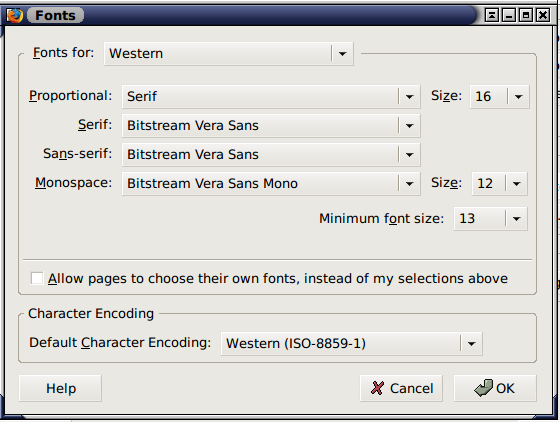560x422 pixels.
Task: Close the Fonts dialog with X
Action: (x=543, y=15)
